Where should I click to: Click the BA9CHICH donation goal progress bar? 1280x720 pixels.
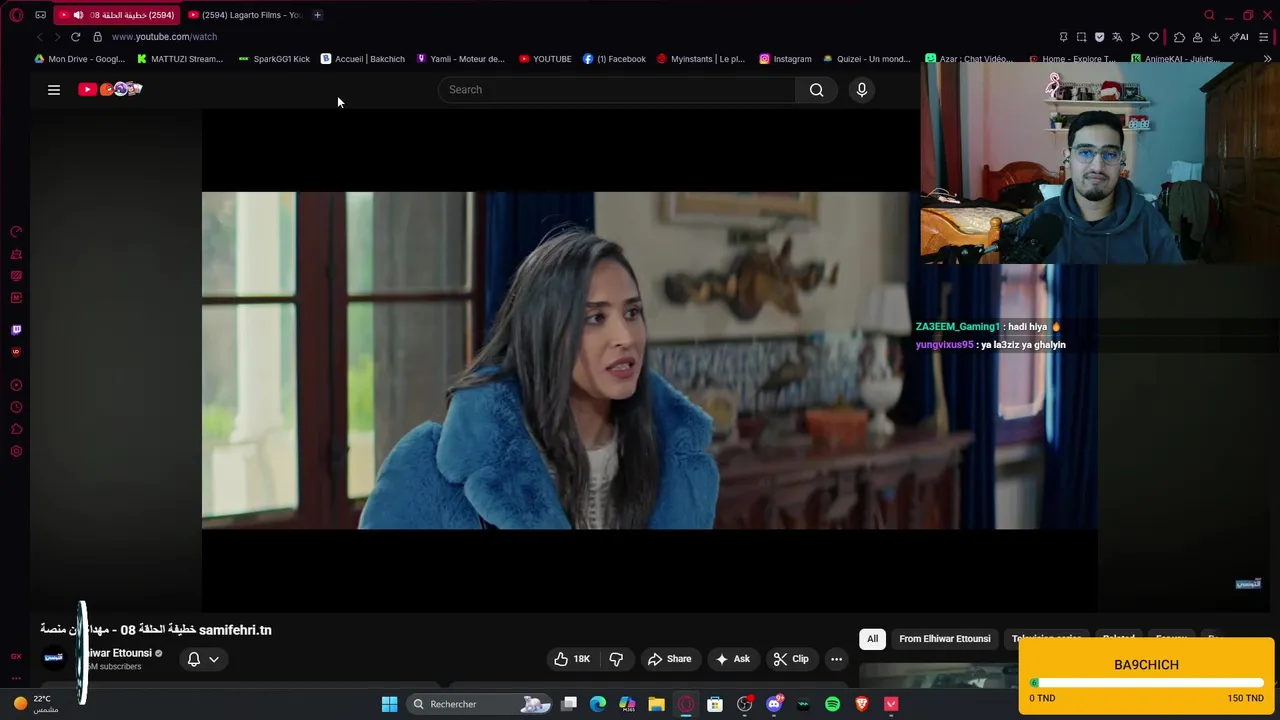1146,683
